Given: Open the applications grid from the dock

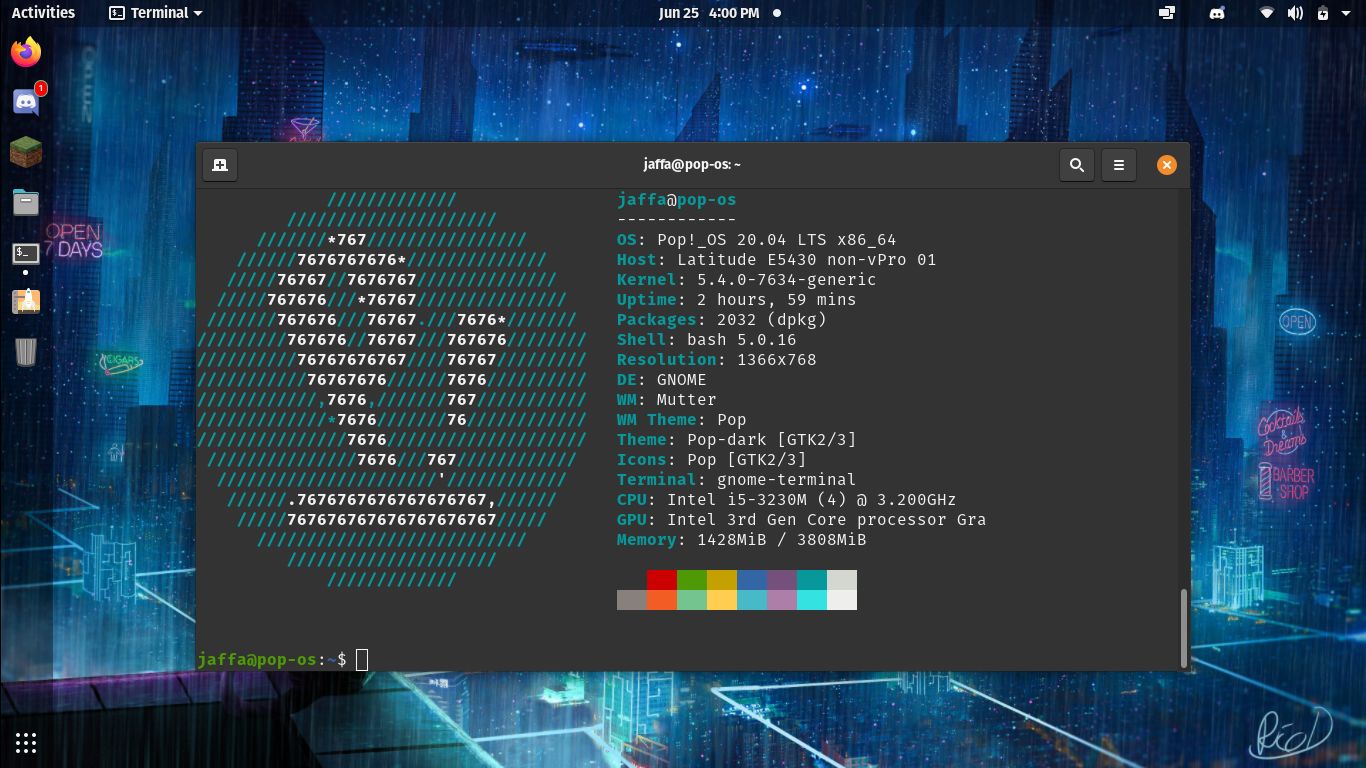Looking at the screenshot, I should 25,742.
